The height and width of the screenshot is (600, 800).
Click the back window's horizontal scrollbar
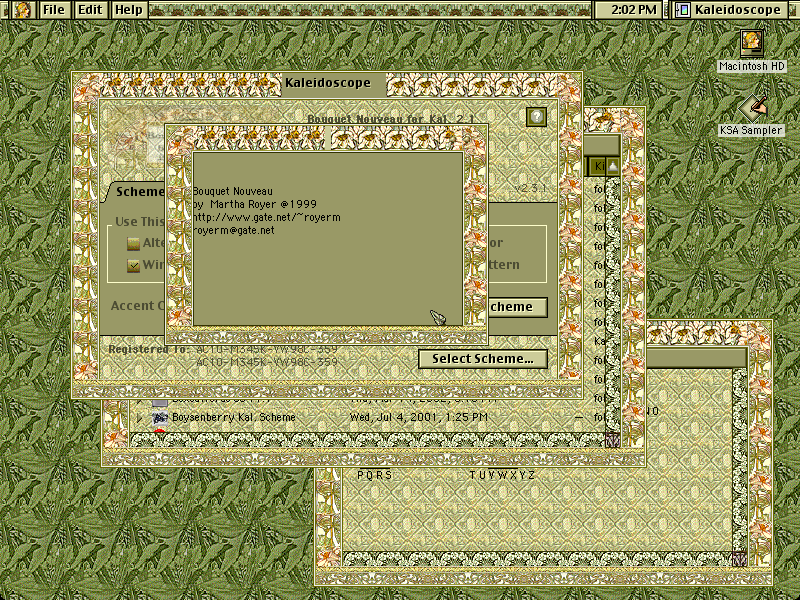tap(537, 559)
